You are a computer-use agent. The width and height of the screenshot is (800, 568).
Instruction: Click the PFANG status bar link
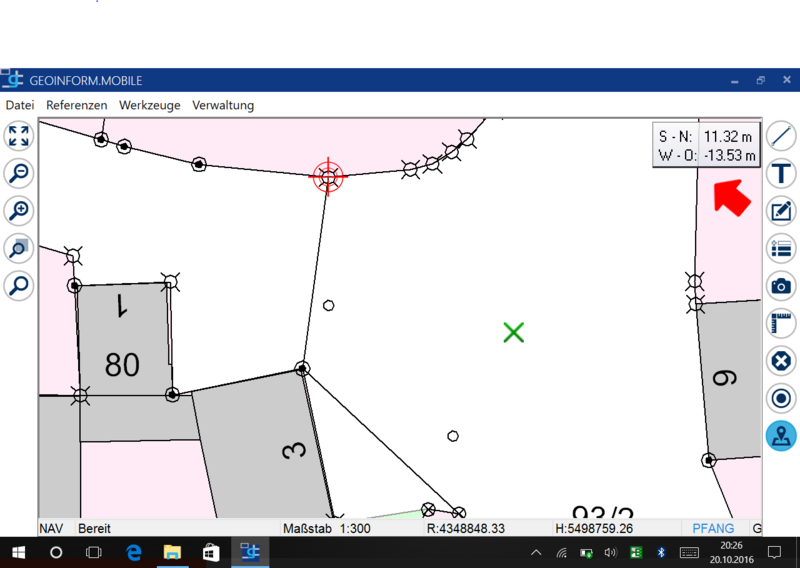713,528
